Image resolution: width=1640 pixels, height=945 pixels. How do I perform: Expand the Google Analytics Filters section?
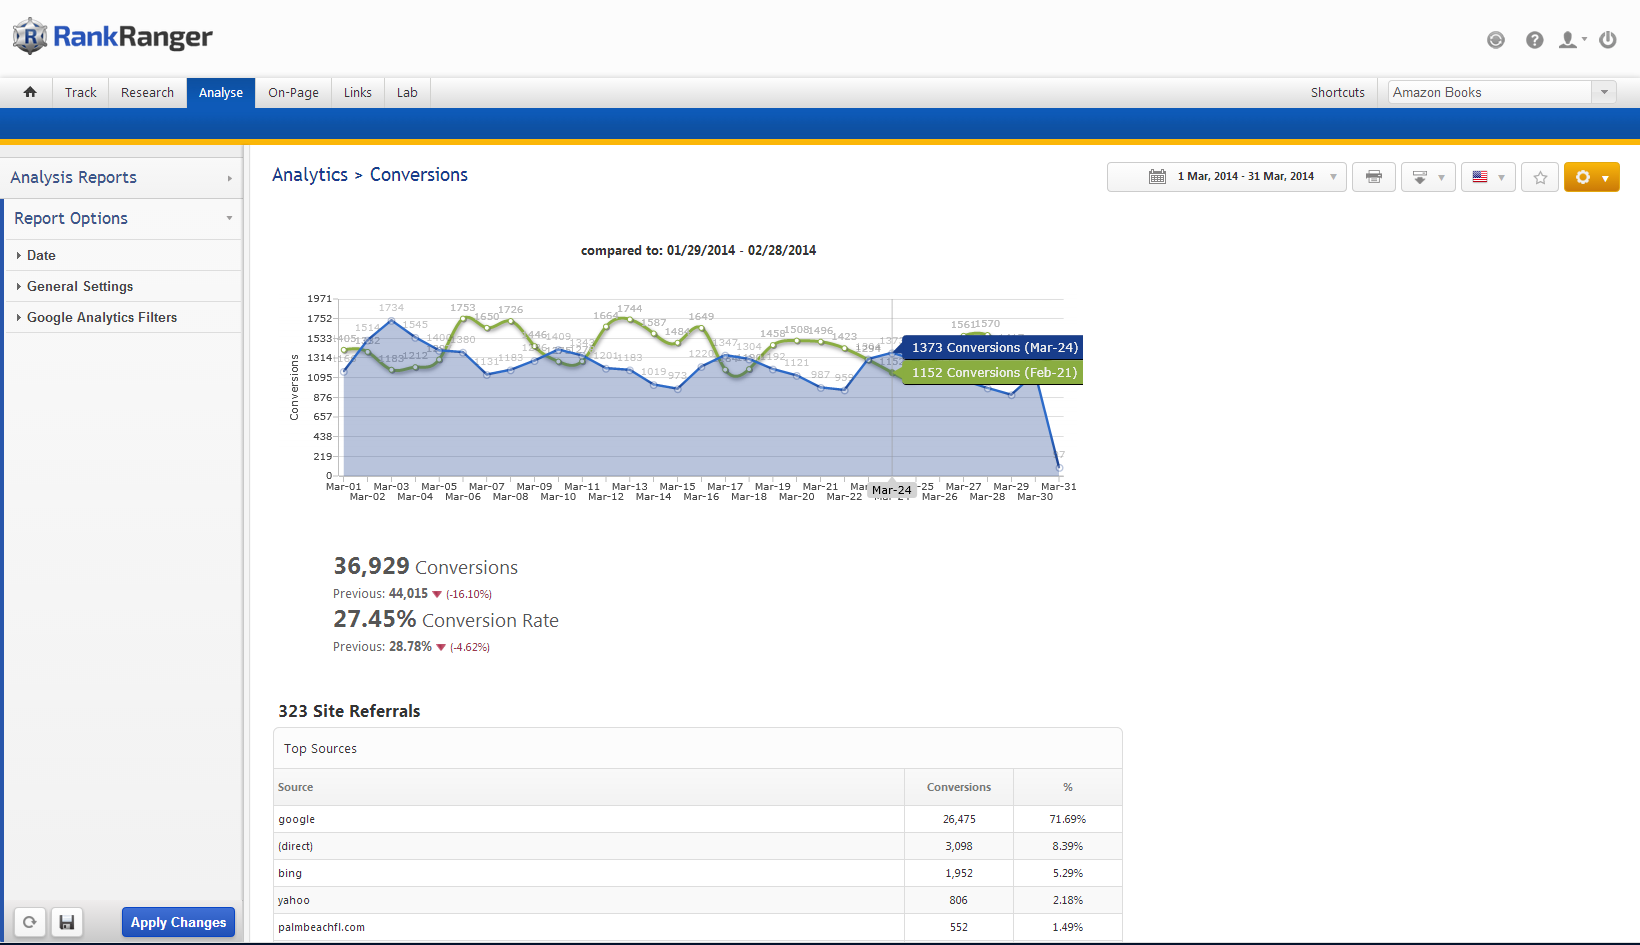tap(101, 317)
